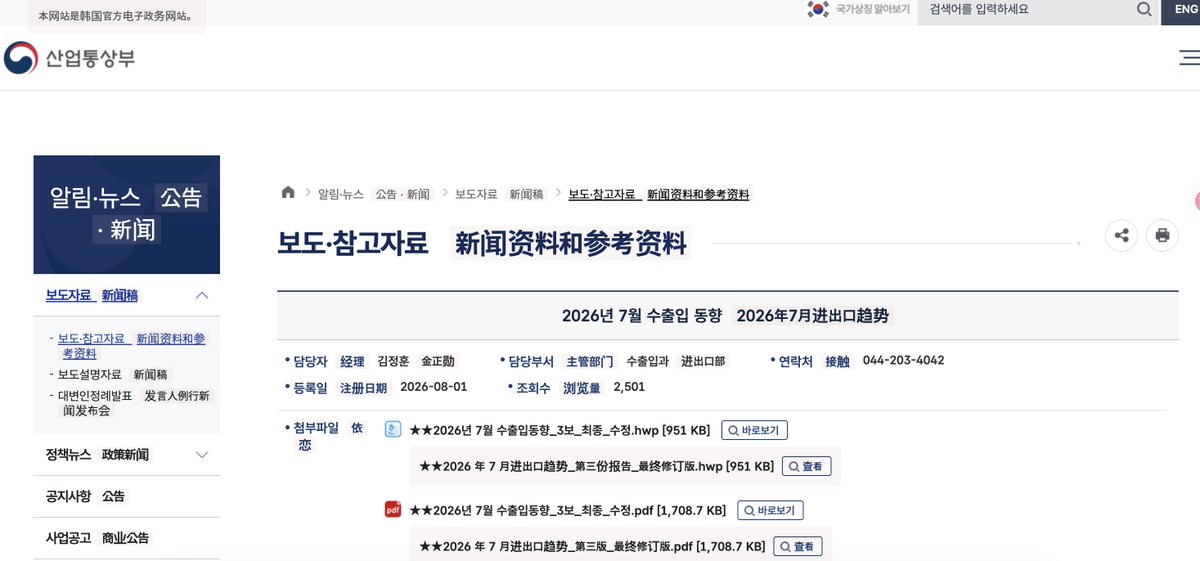Viewport: 1200px width, 561px height.
Task: Click the 알림·뉴스 sidebar header banner
Action: pos(126,214)
